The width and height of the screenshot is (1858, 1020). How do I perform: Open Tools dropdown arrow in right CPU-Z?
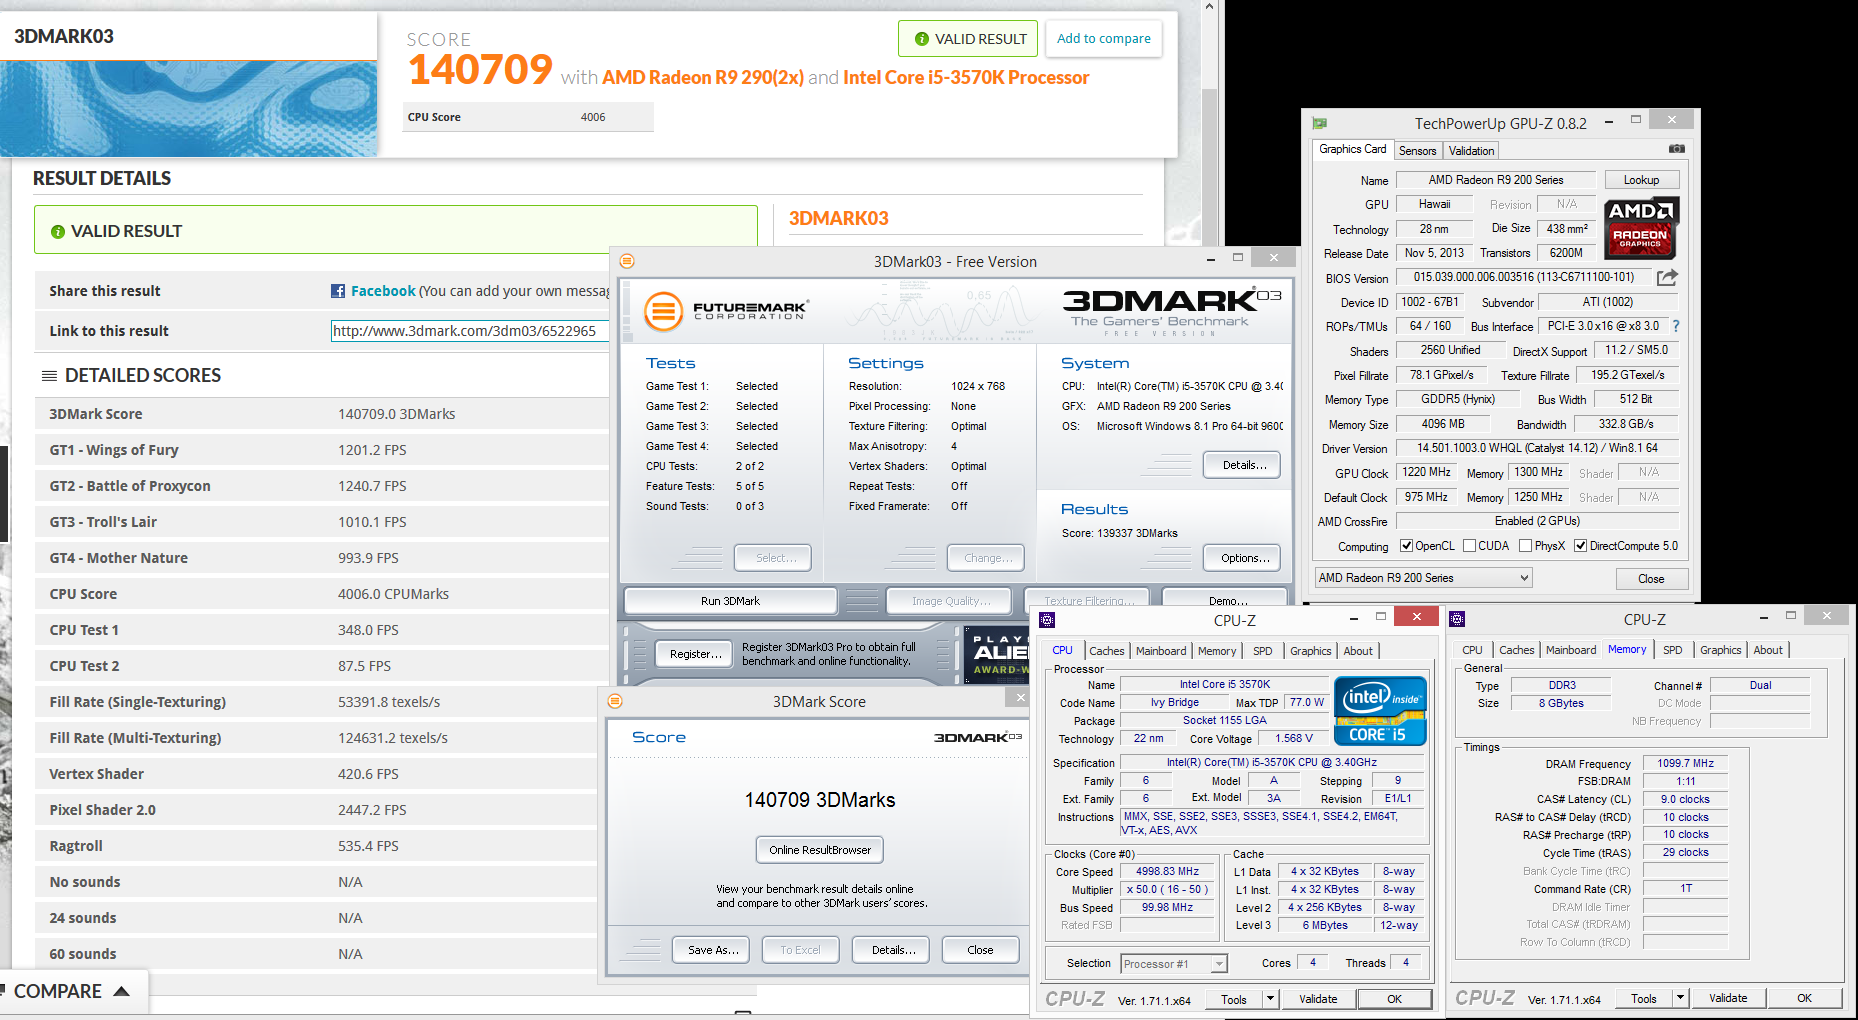[1680, 997]
